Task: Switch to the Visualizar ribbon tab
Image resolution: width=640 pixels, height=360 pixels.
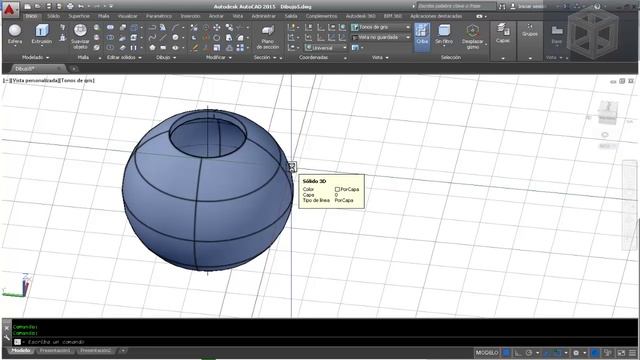Action: click(128, 16)
